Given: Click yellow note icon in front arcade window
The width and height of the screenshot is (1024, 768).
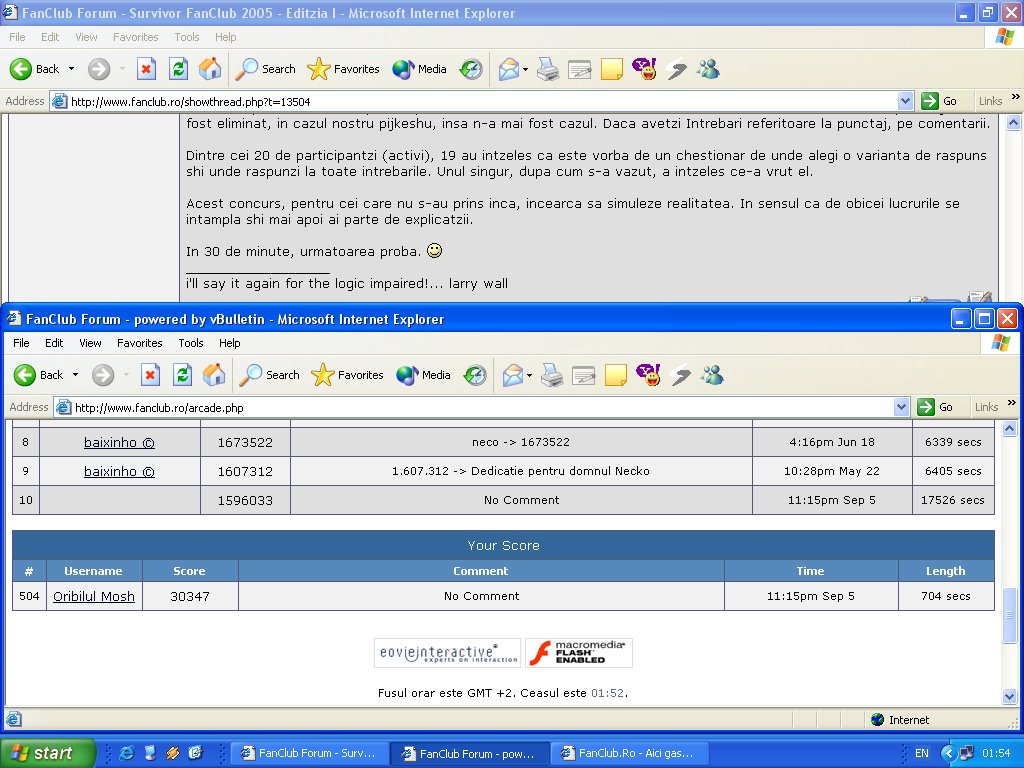Looking at the screenshot, I should pos(616,375).
